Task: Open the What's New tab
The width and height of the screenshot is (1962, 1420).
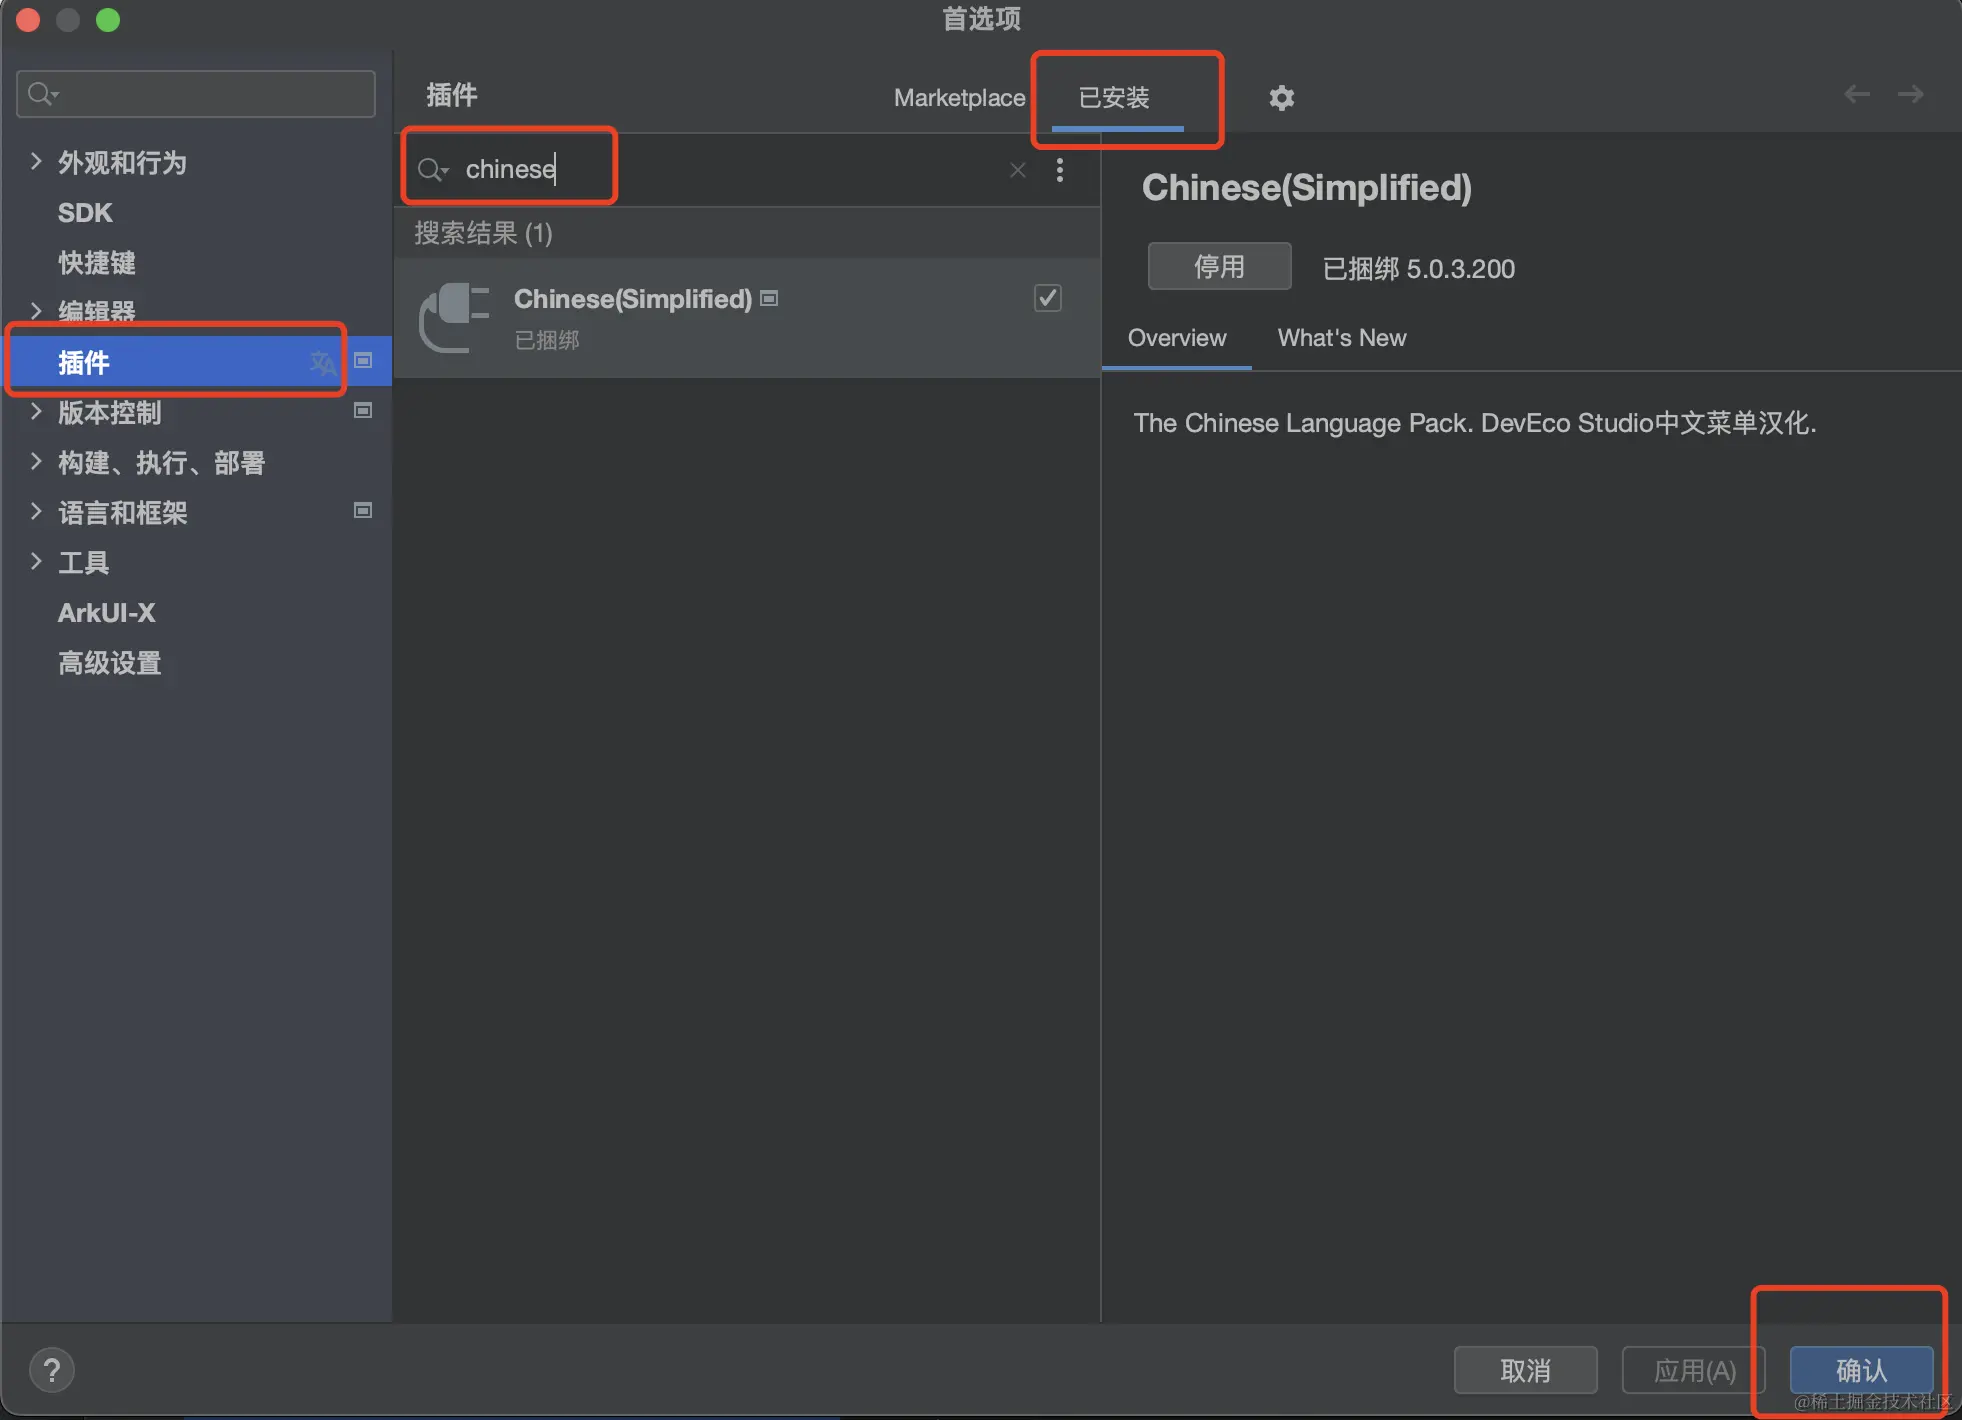Action: (1341, 338)
